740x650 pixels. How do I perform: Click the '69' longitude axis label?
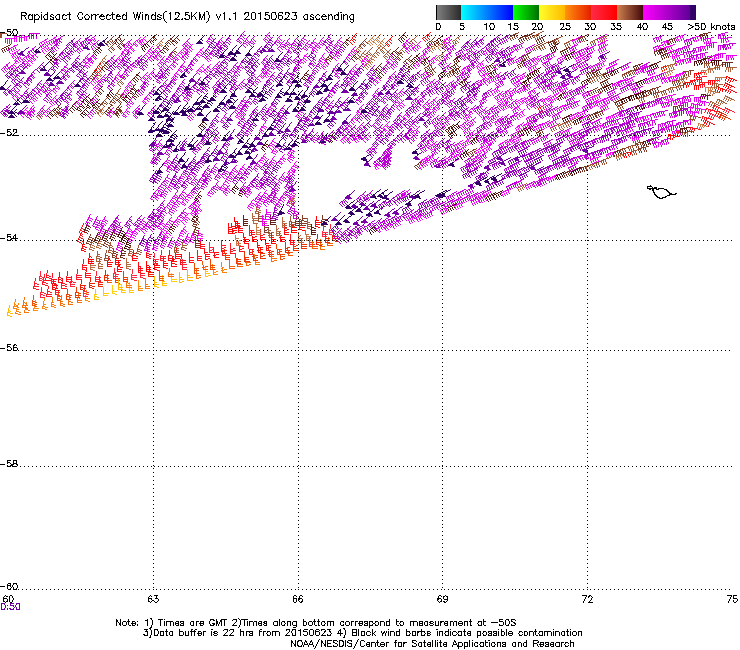click(442, 599)
